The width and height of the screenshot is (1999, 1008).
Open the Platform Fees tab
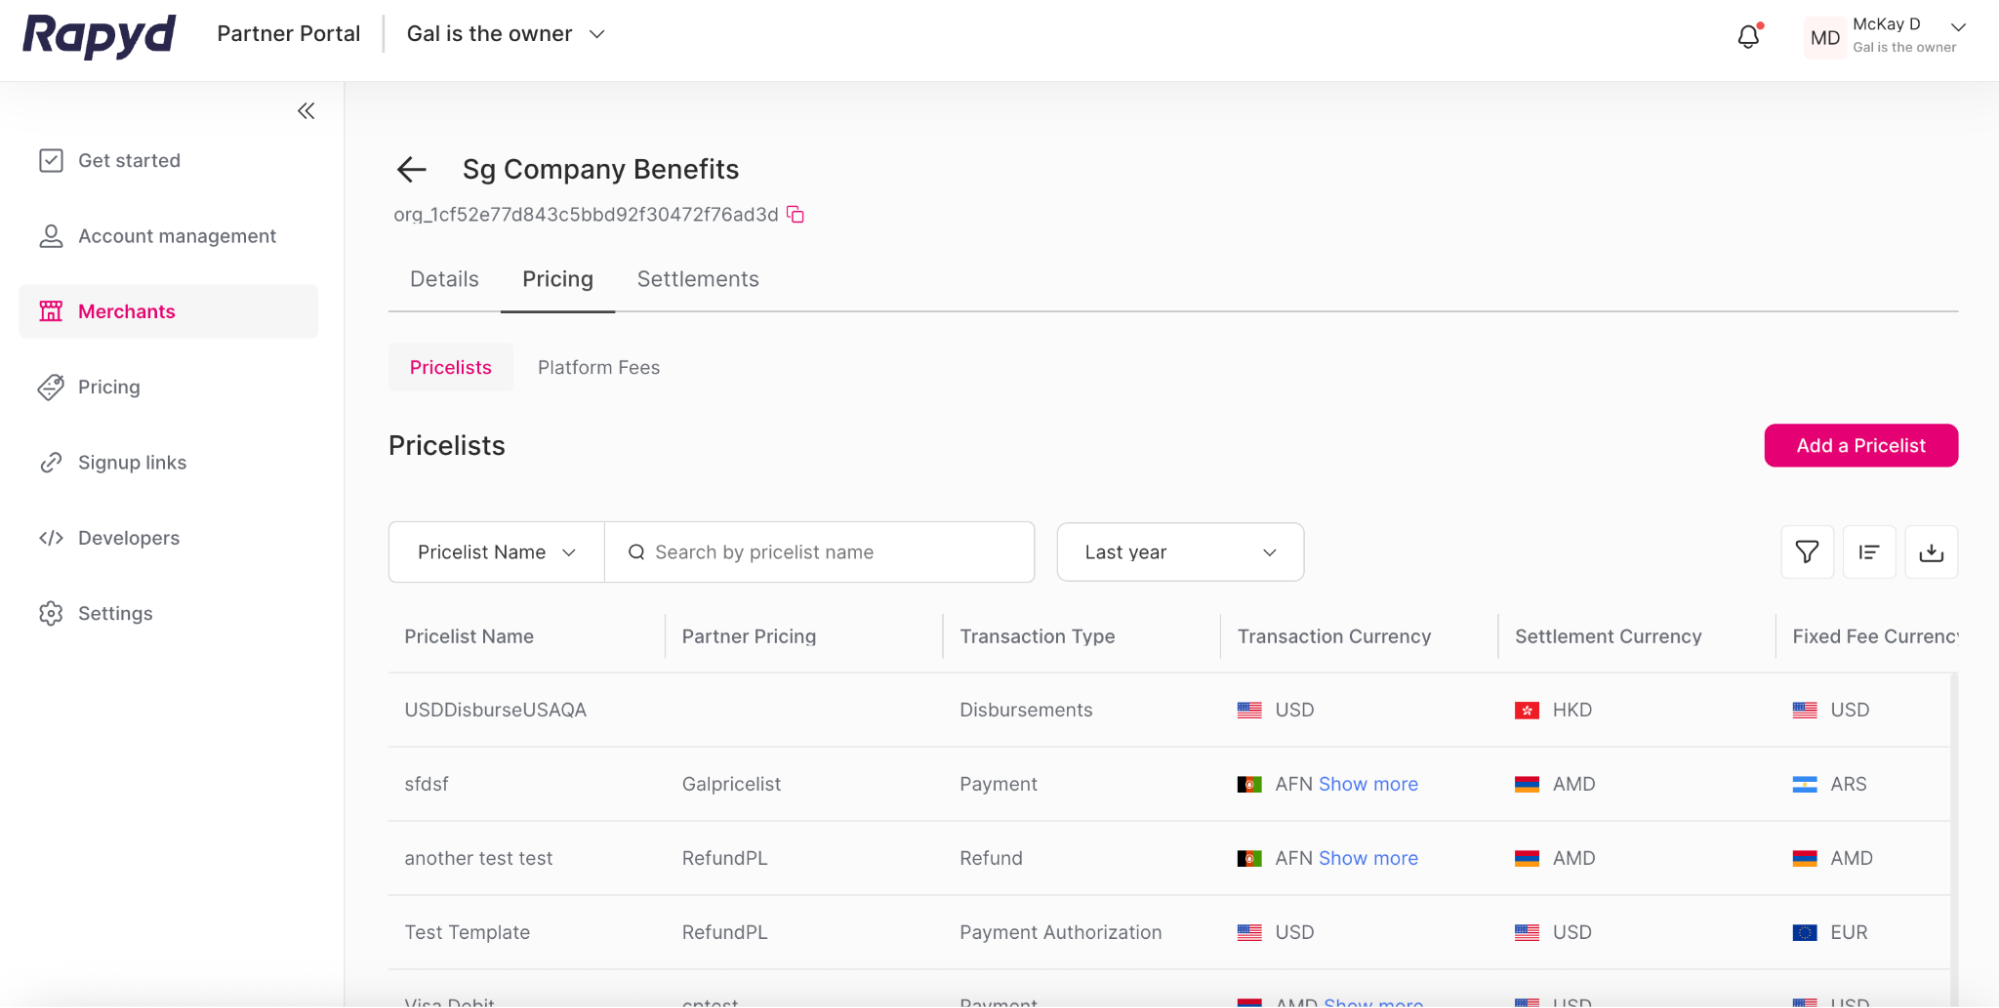pyautogui.click(x=598, y=367)
